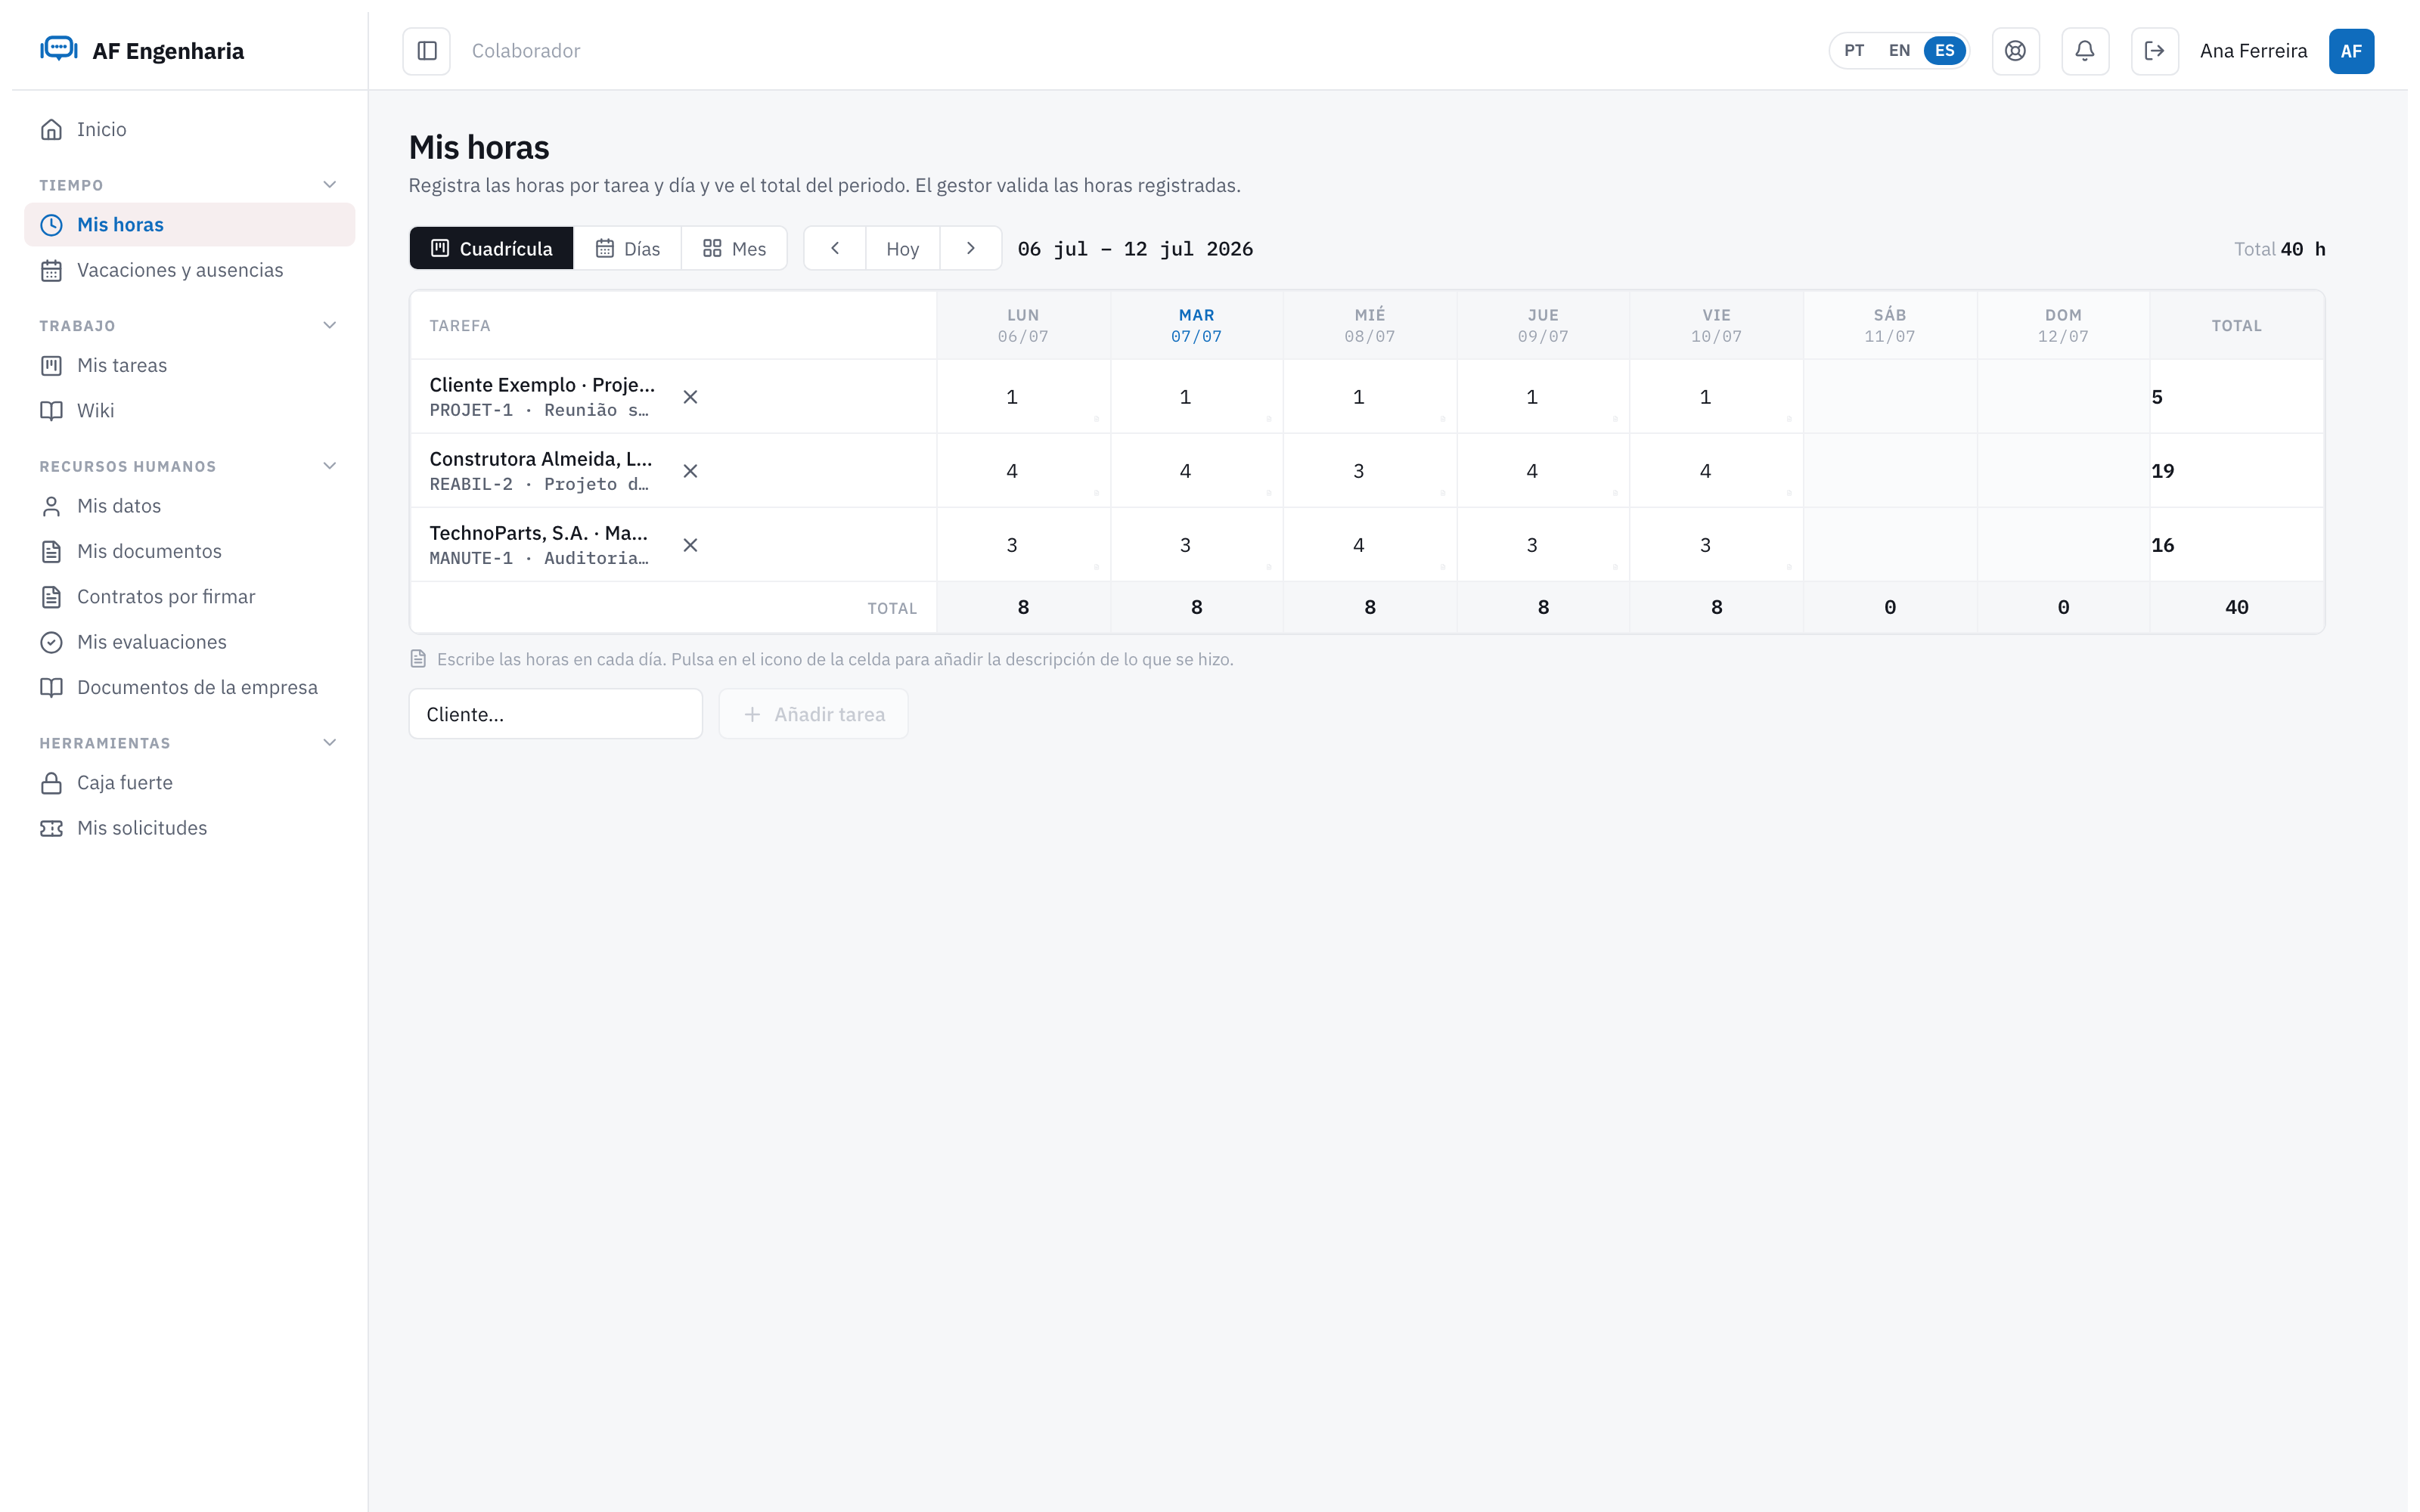
Task: Click the date range 06 jul – 12 jul 2026
Action: (1135, 249)
